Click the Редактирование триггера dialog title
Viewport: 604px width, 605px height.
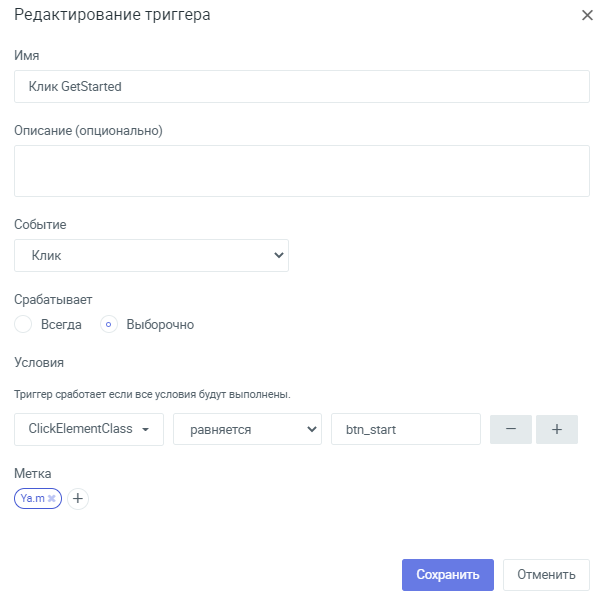(x=112, y=15)
